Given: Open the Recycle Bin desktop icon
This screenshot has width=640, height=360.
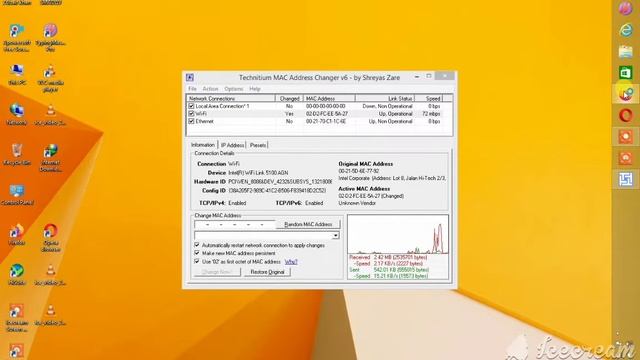Looking at the screenshot, I should tap(17, 155).
